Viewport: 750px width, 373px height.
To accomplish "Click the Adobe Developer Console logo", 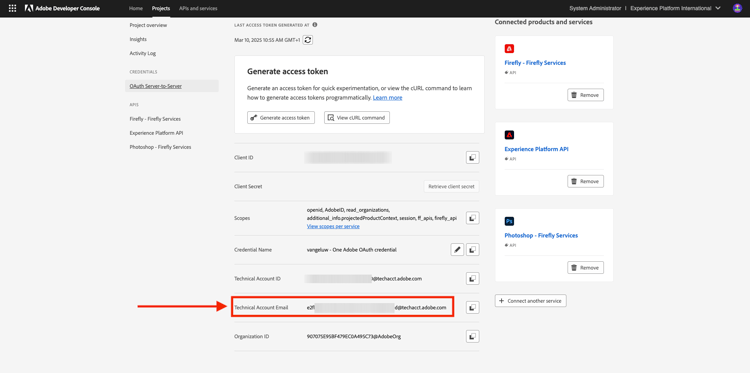I will (62, 8).
